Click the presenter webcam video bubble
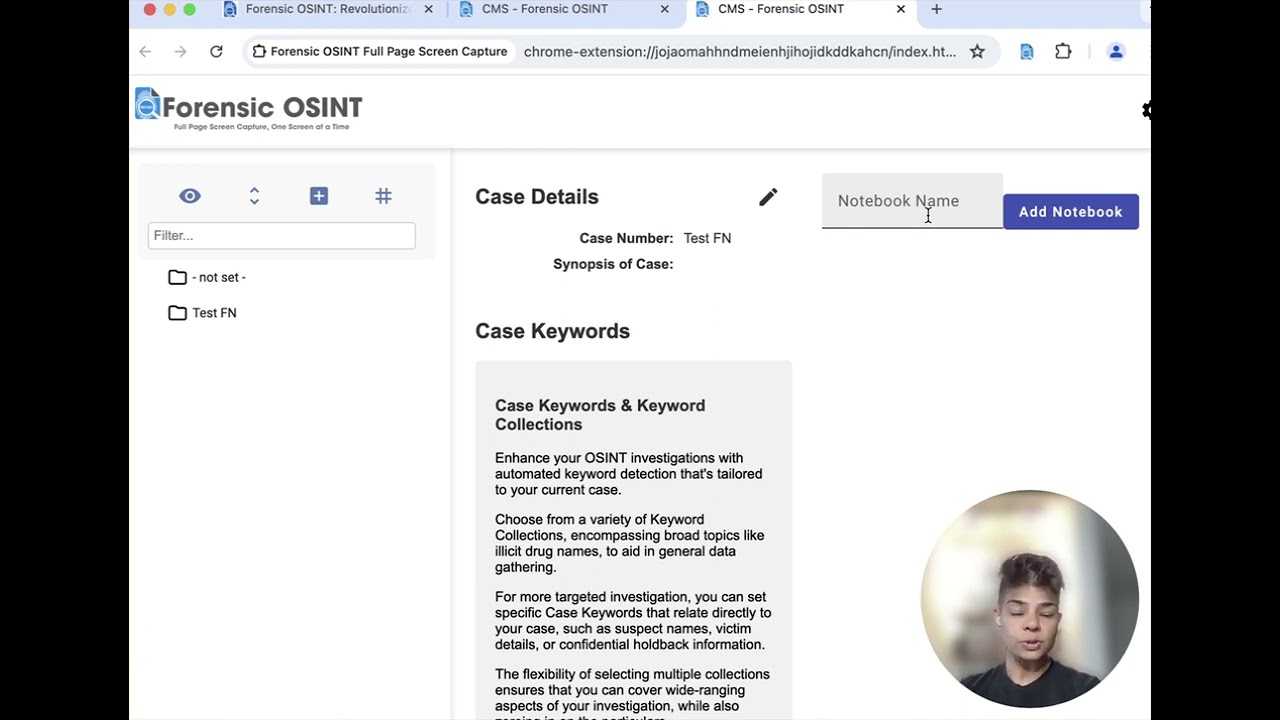 [1030, 599]
